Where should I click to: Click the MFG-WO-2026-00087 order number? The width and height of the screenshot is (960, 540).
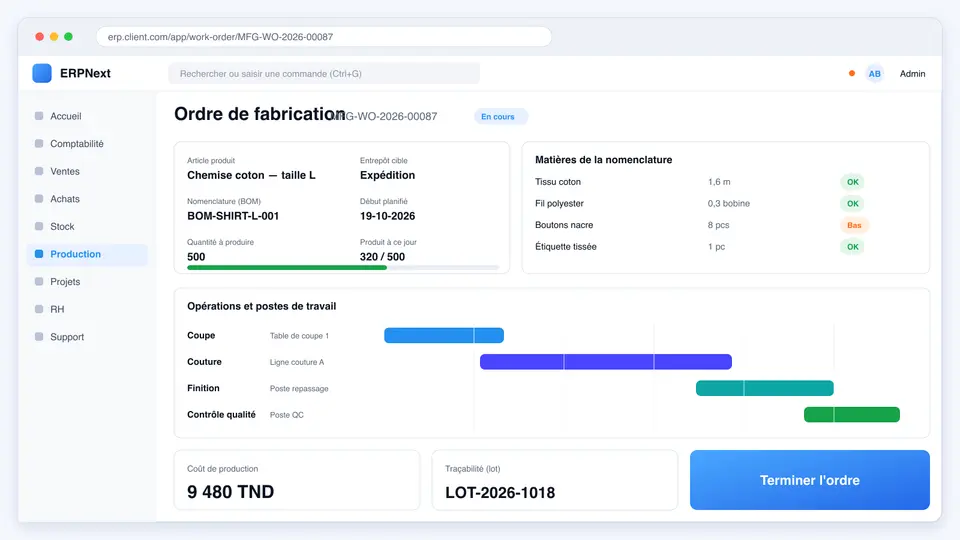(x=384, y=116)
